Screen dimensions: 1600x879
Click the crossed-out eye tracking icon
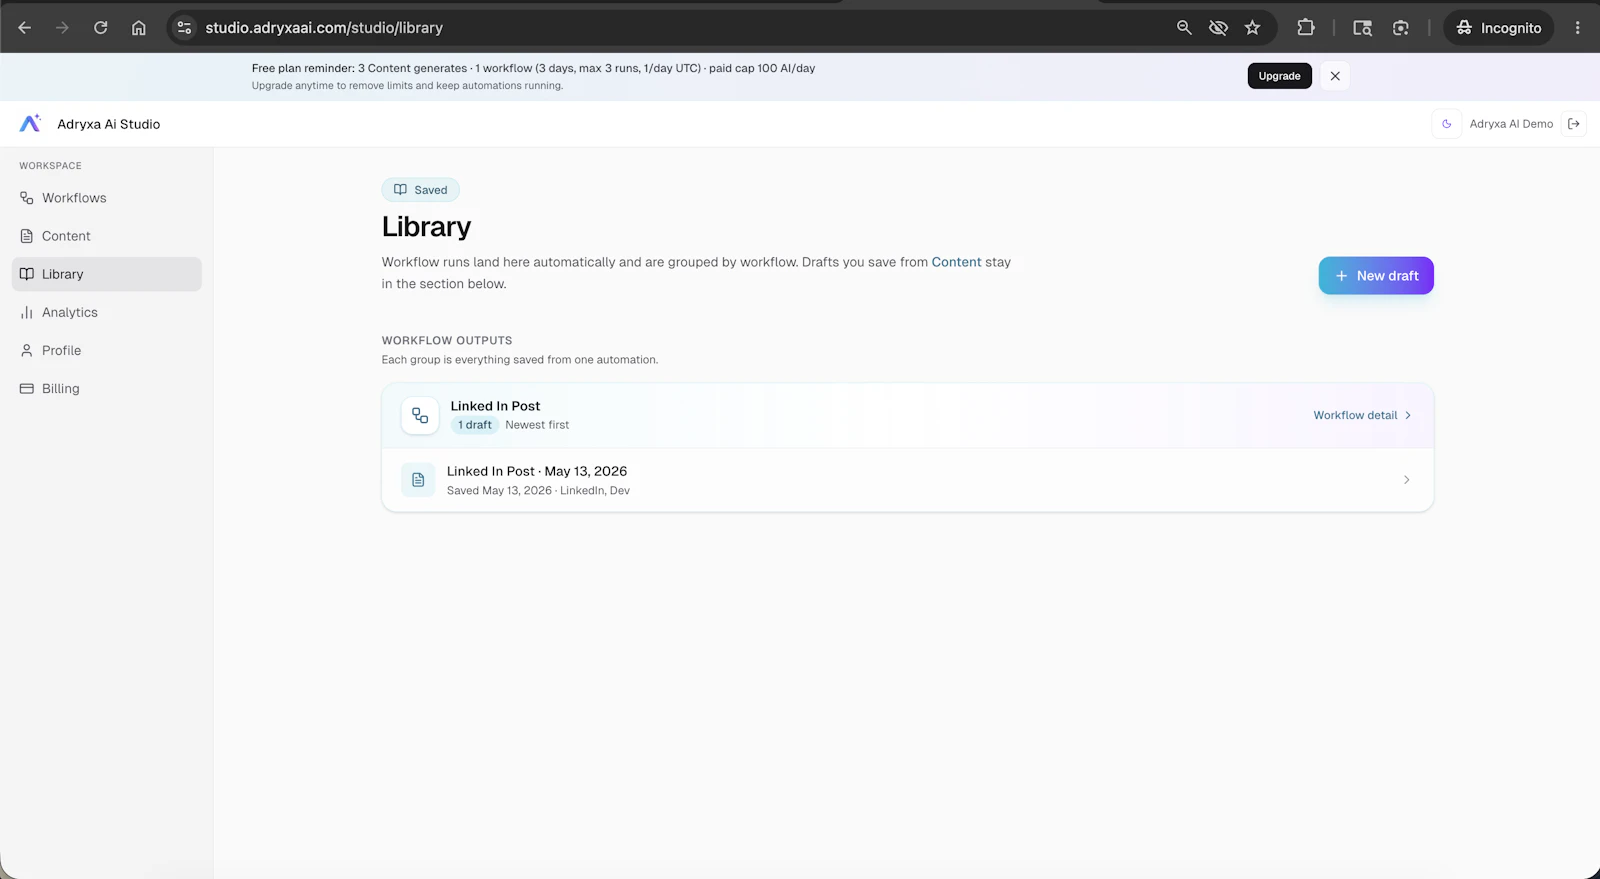1218,28
